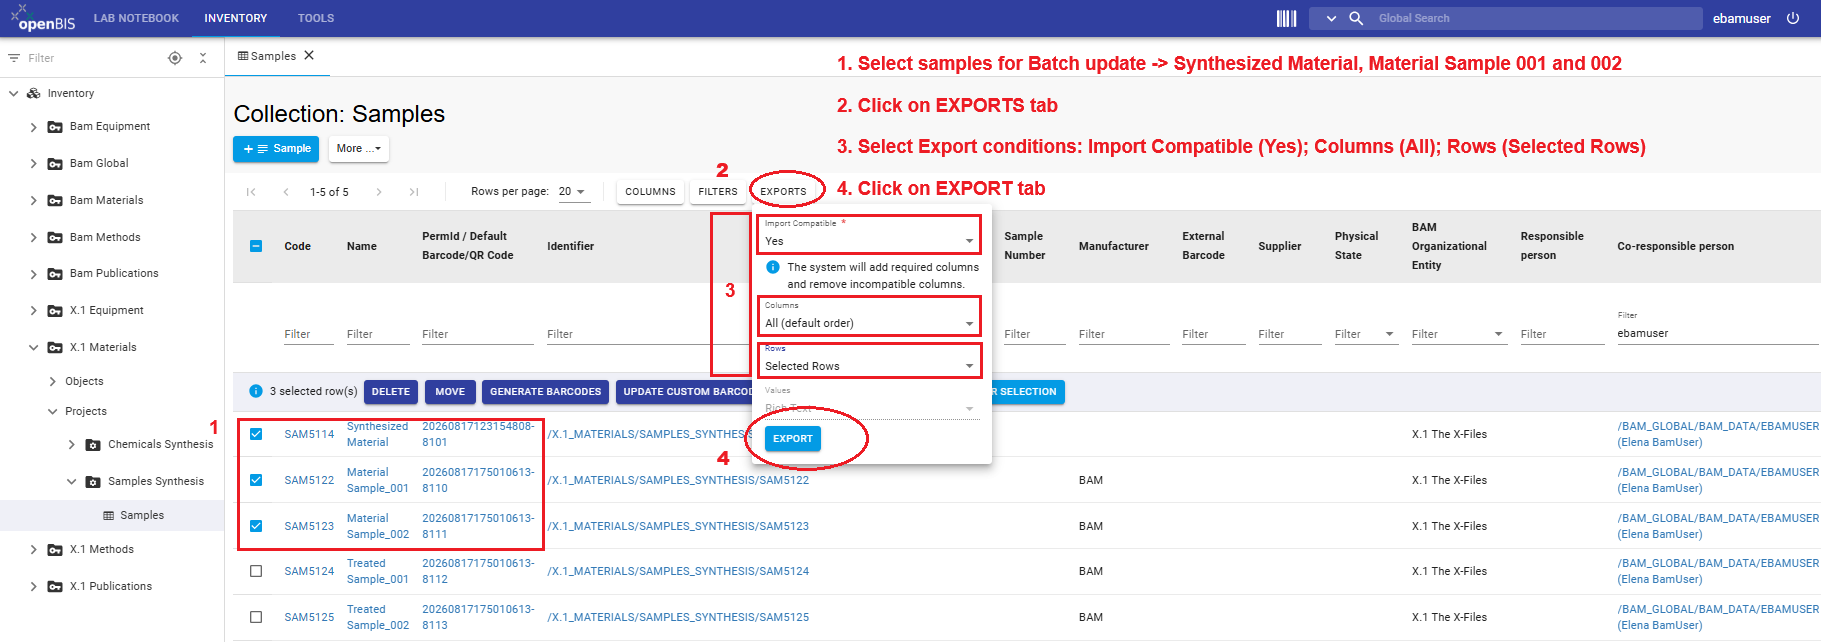Check the SAM5125 row checkbox
Image resolution: width=1821 pixels, height=642 pixels.
(x=256, y=617)
